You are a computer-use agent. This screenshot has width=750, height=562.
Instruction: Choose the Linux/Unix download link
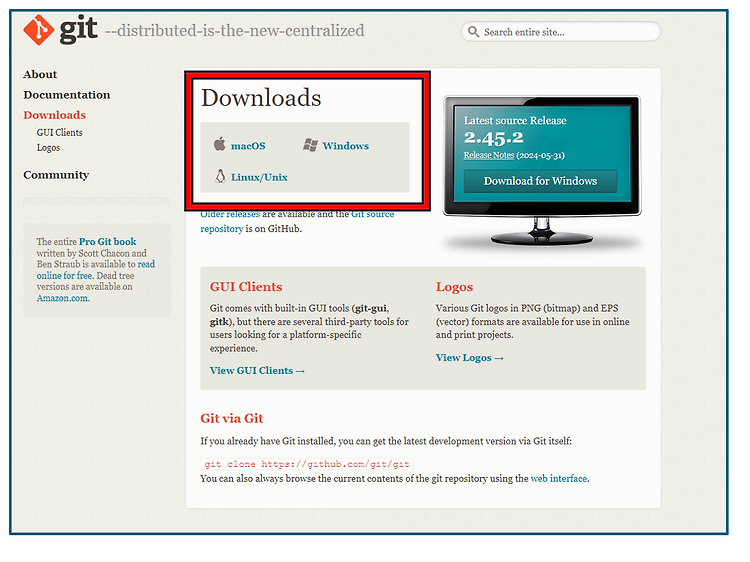259,177
